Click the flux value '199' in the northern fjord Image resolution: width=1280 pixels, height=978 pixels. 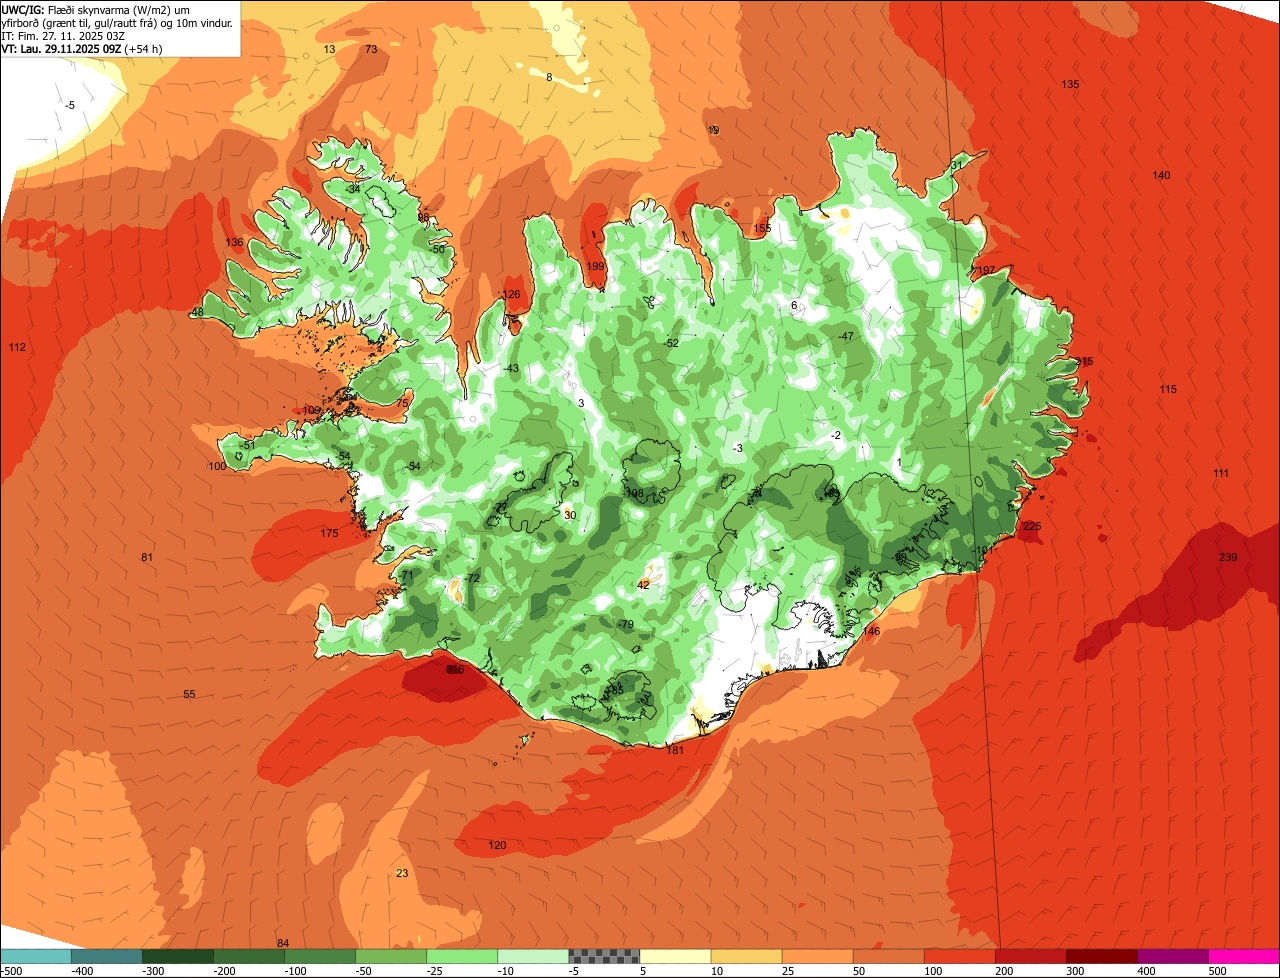pyautogui.click(x=596, y=266)
